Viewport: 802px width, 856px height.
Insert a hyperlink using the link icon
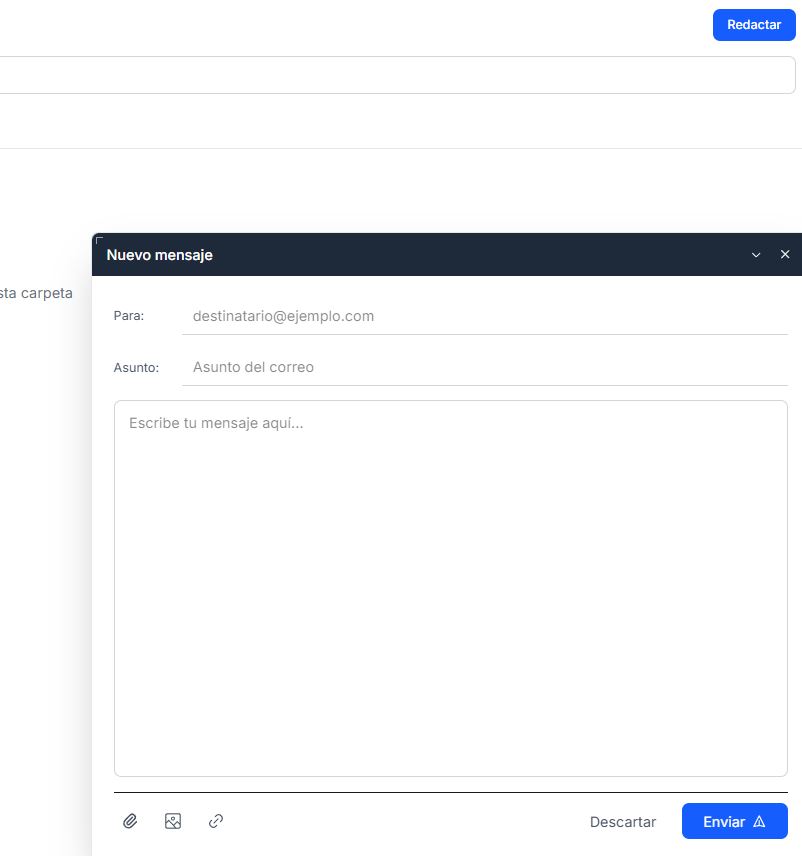pos(215,821)
